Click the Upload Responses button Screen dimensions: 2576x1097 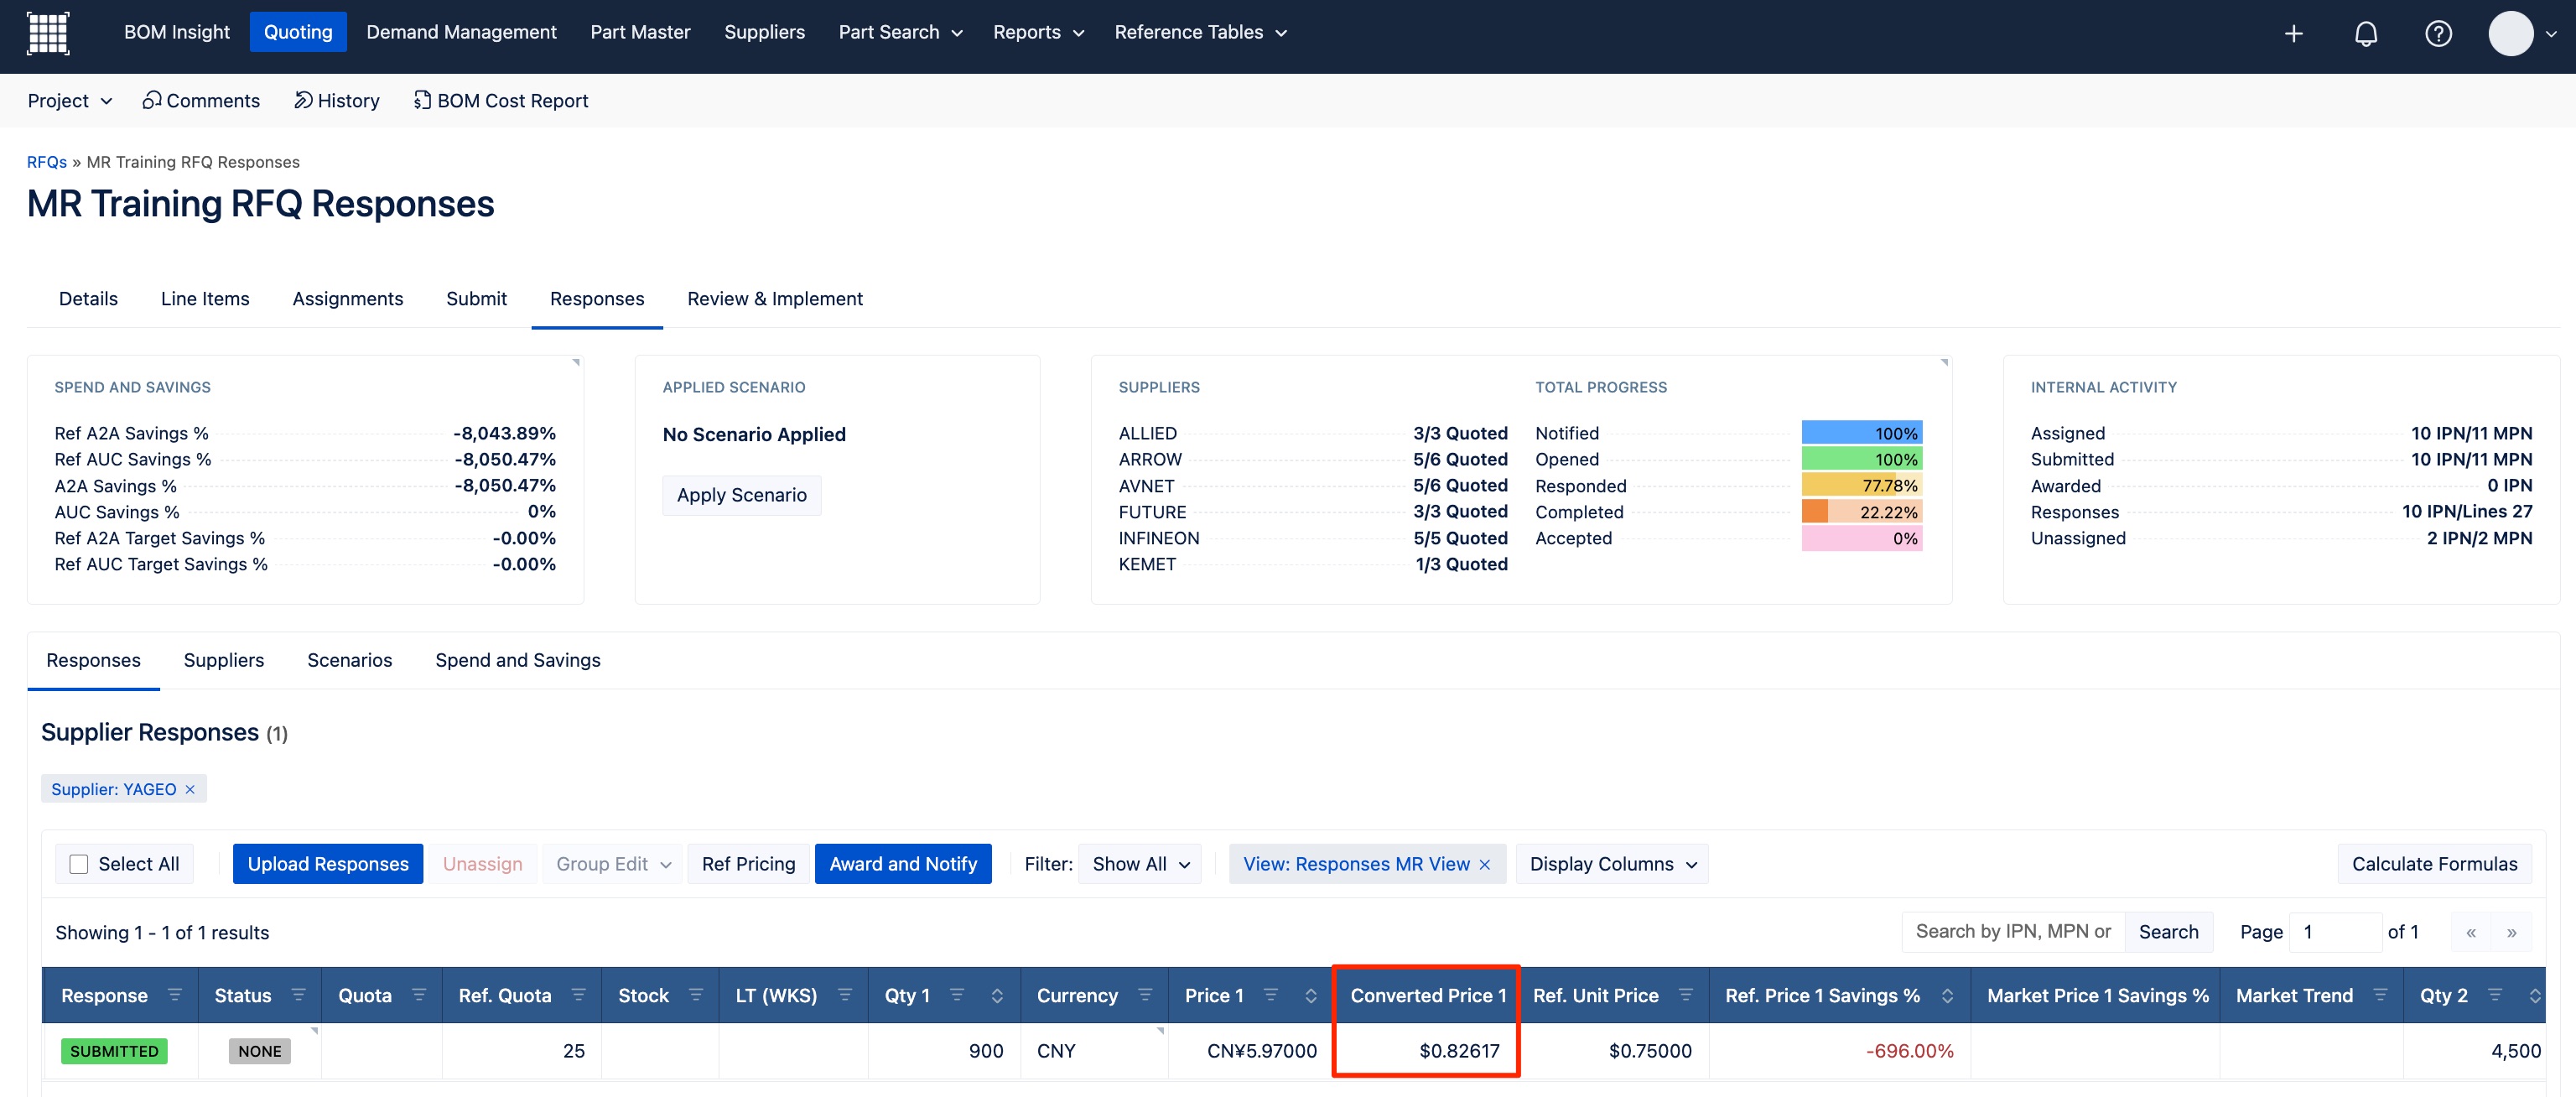coord(328,864)
